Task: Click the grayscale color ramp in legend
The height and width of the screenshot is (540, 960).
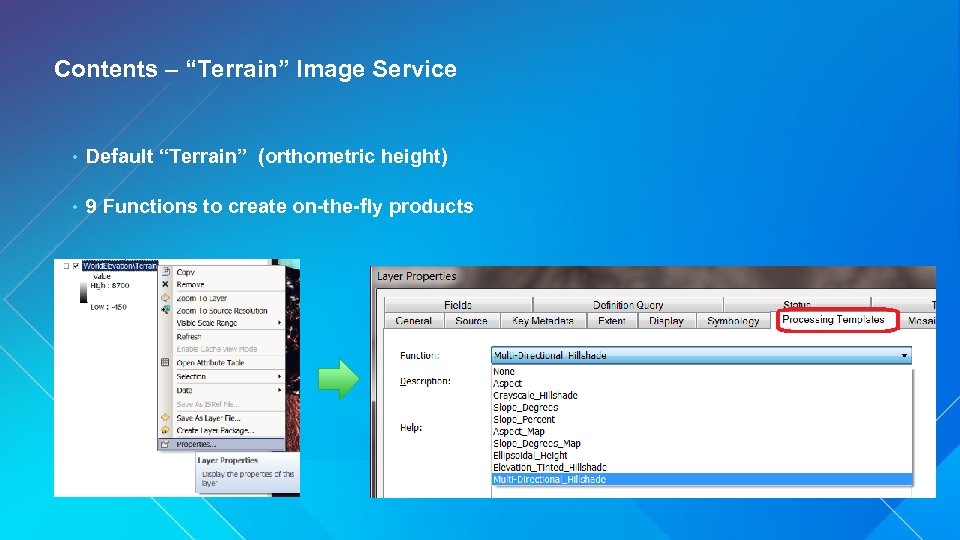Action: coord(84,292)
